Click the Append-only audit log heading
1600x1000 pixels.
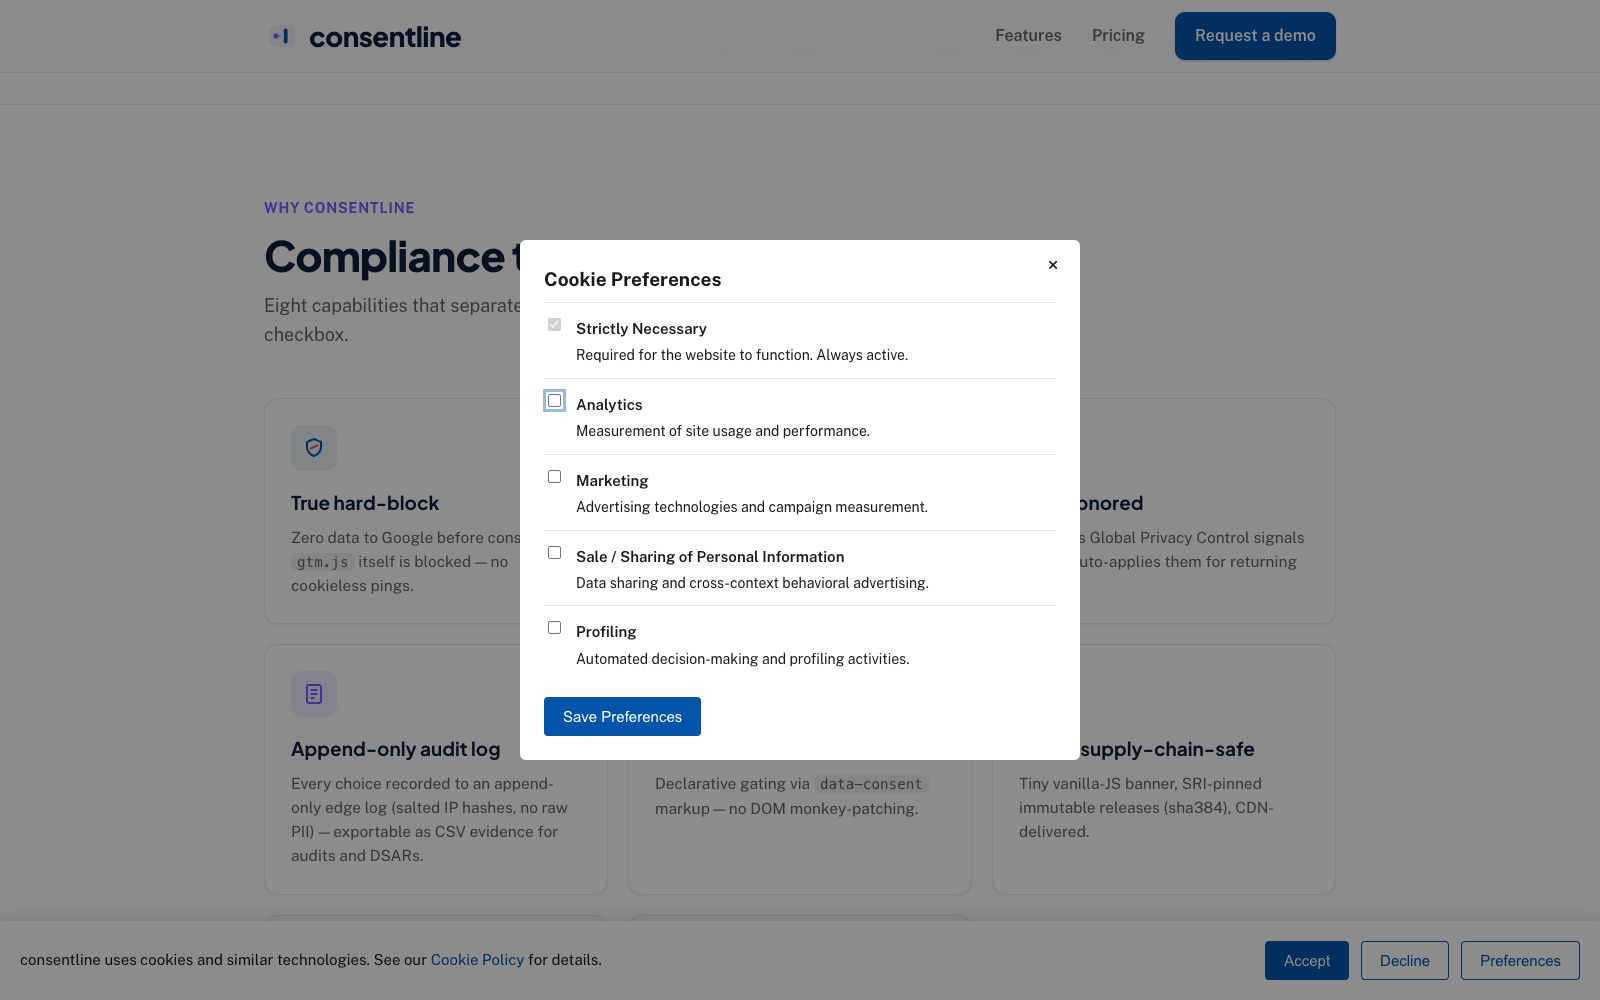pos(396,749)
